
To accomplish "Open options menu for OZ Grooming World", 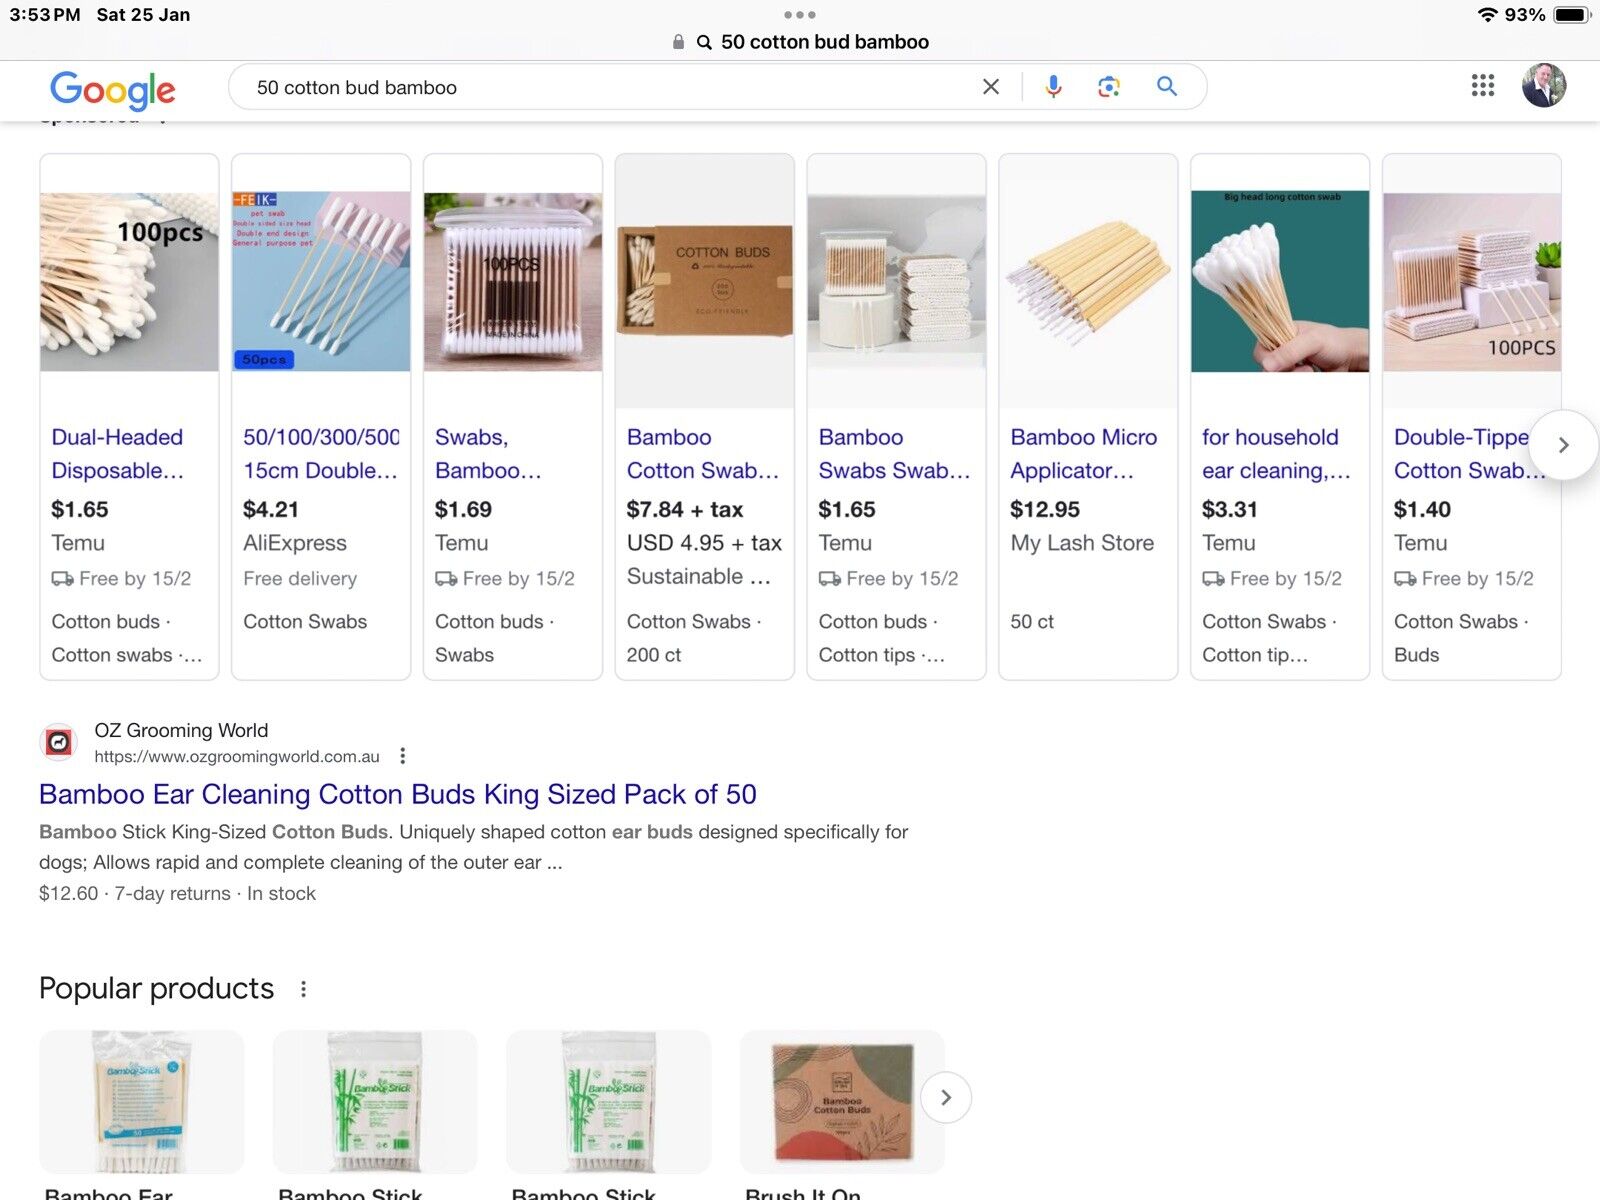I will (402, 756).
